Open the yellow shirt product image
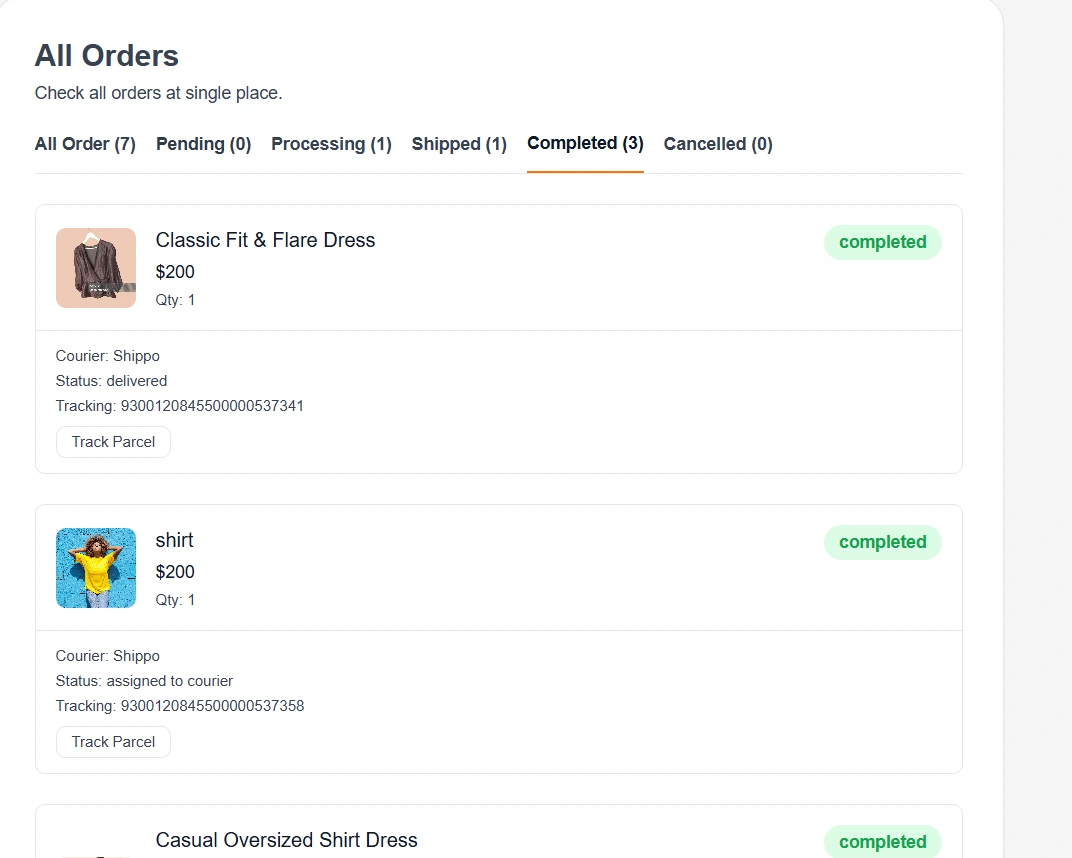The width and height of the screenshot is (1072, 858). 96,568
